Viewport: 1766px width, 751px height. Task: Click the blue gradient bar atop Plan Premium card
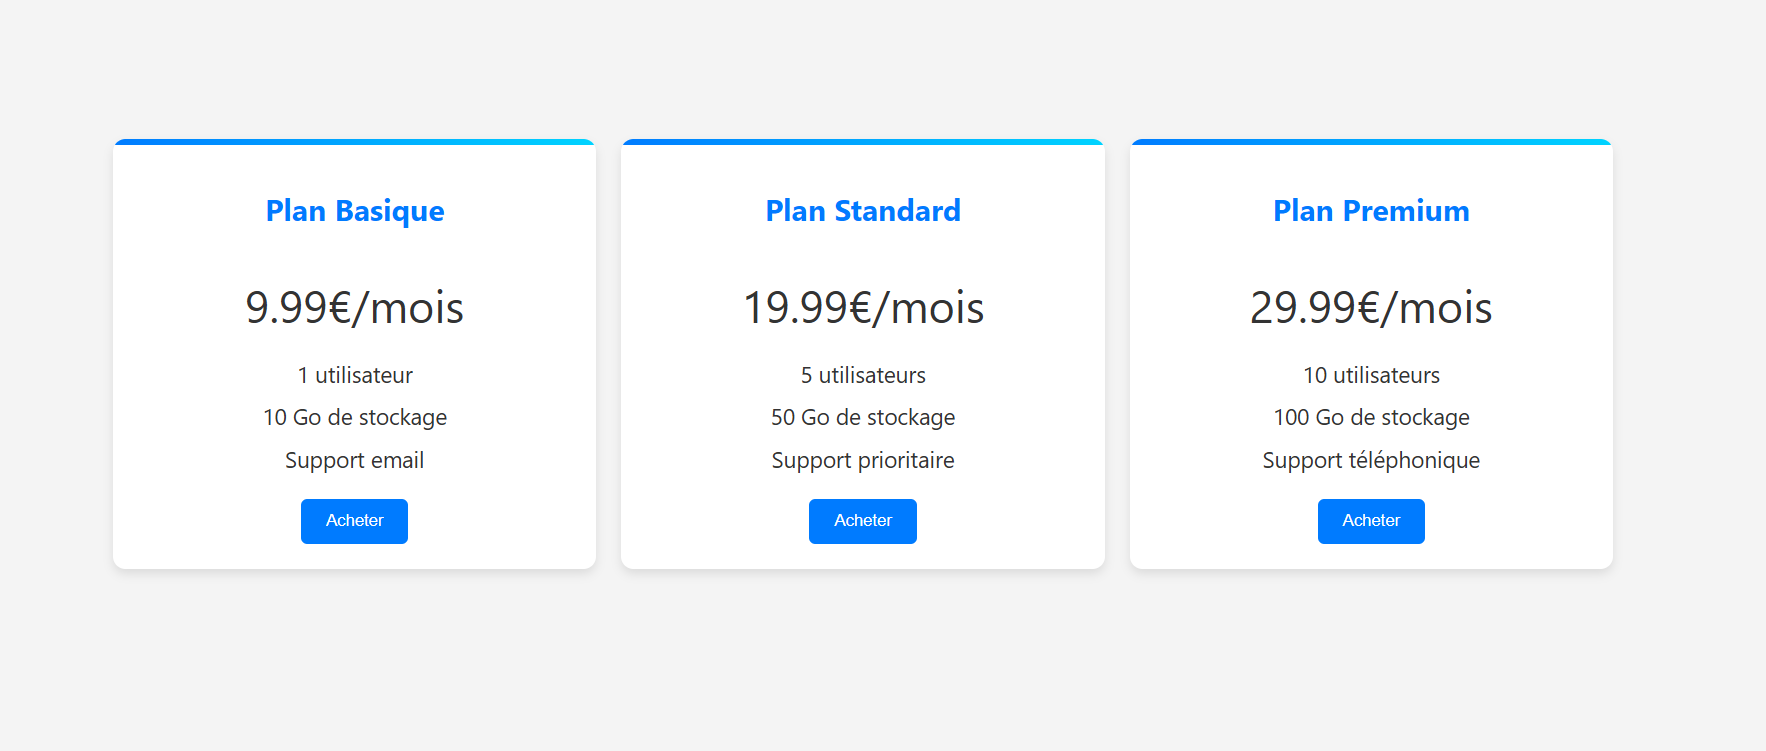tap(1371, 142)
